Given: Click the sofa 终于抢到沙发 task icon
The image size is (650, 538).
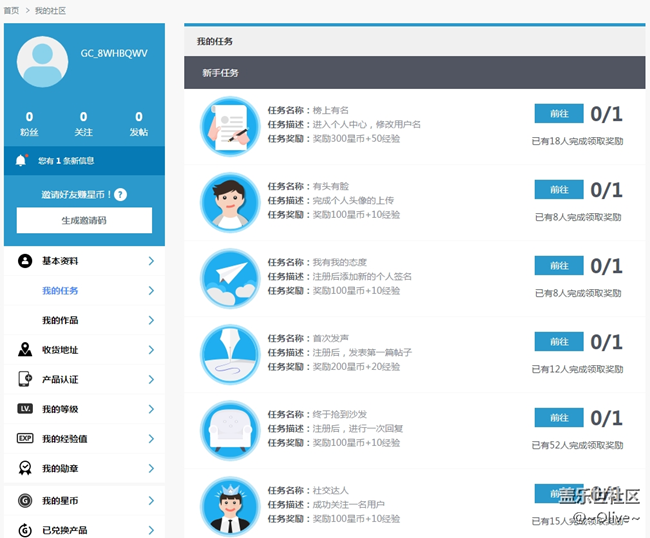Looking at the screenshot, I should point(230,430).
